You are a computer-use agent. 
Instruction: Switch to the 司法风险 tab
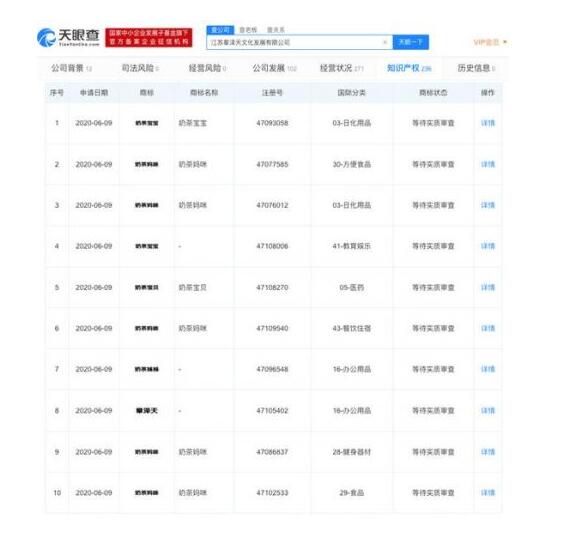[x=140, y=68]
